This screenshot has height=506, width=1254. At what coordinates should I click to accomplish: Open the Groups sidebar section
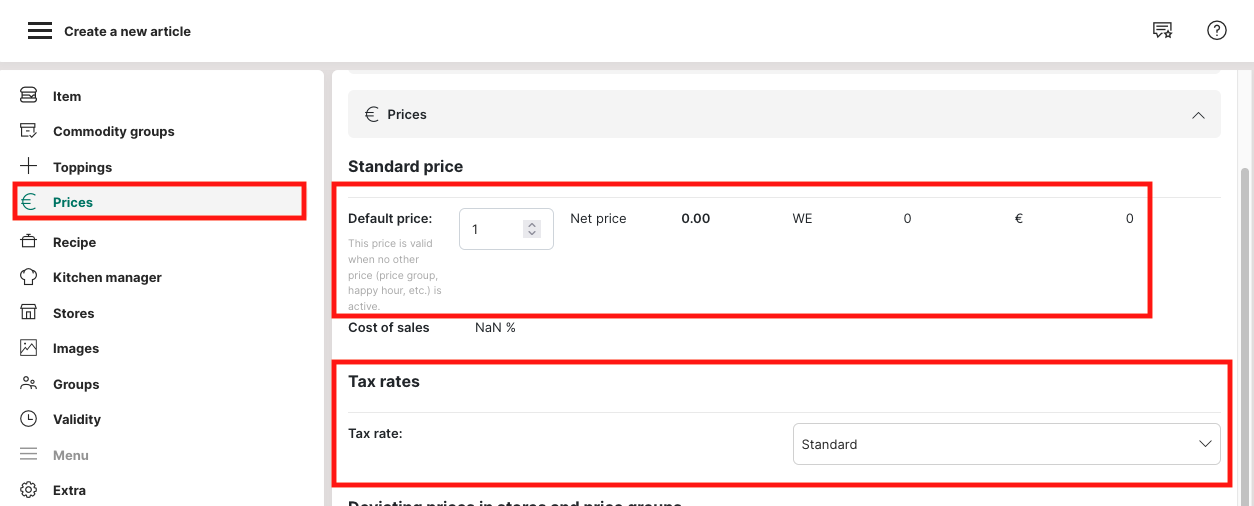tap(76, 384)
